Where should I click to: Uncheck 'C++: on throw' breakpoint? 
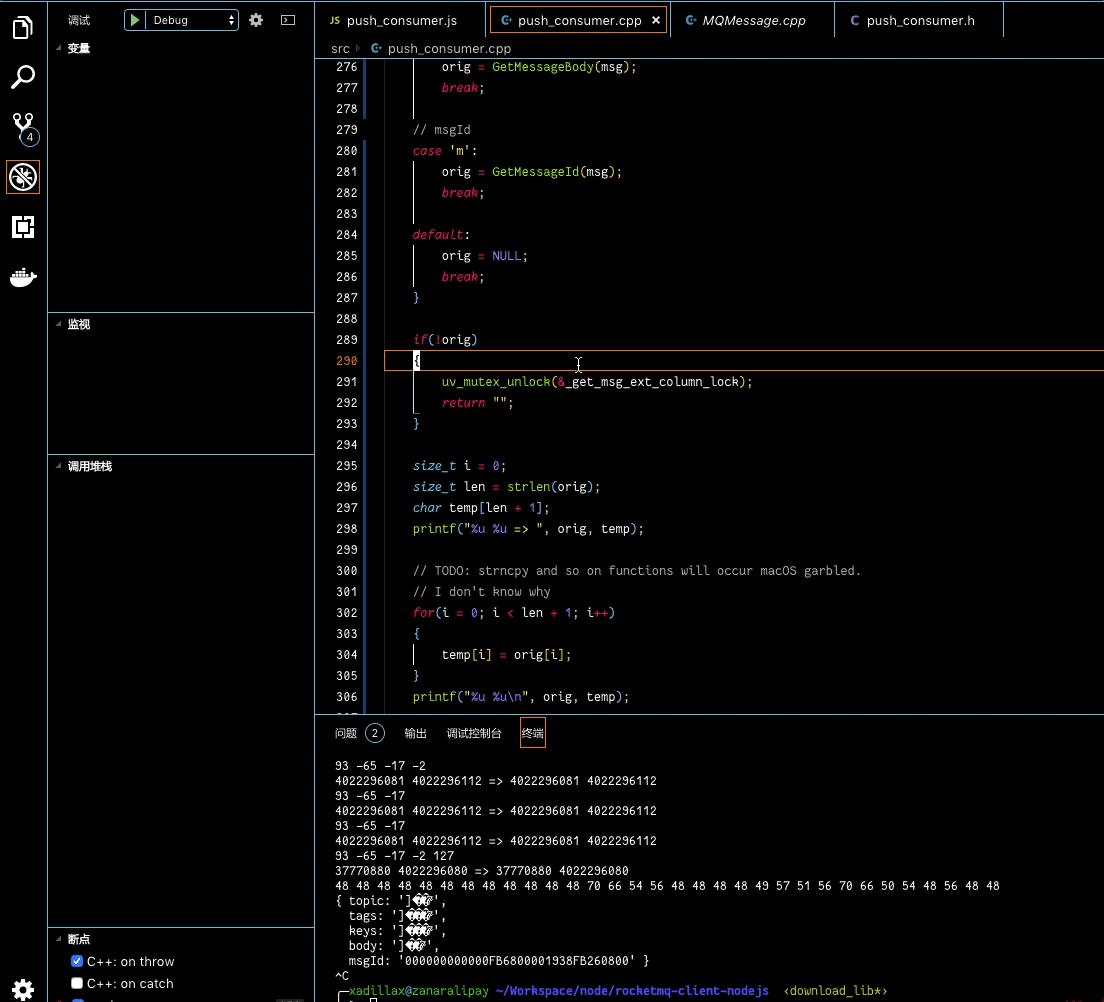(77, 961)
